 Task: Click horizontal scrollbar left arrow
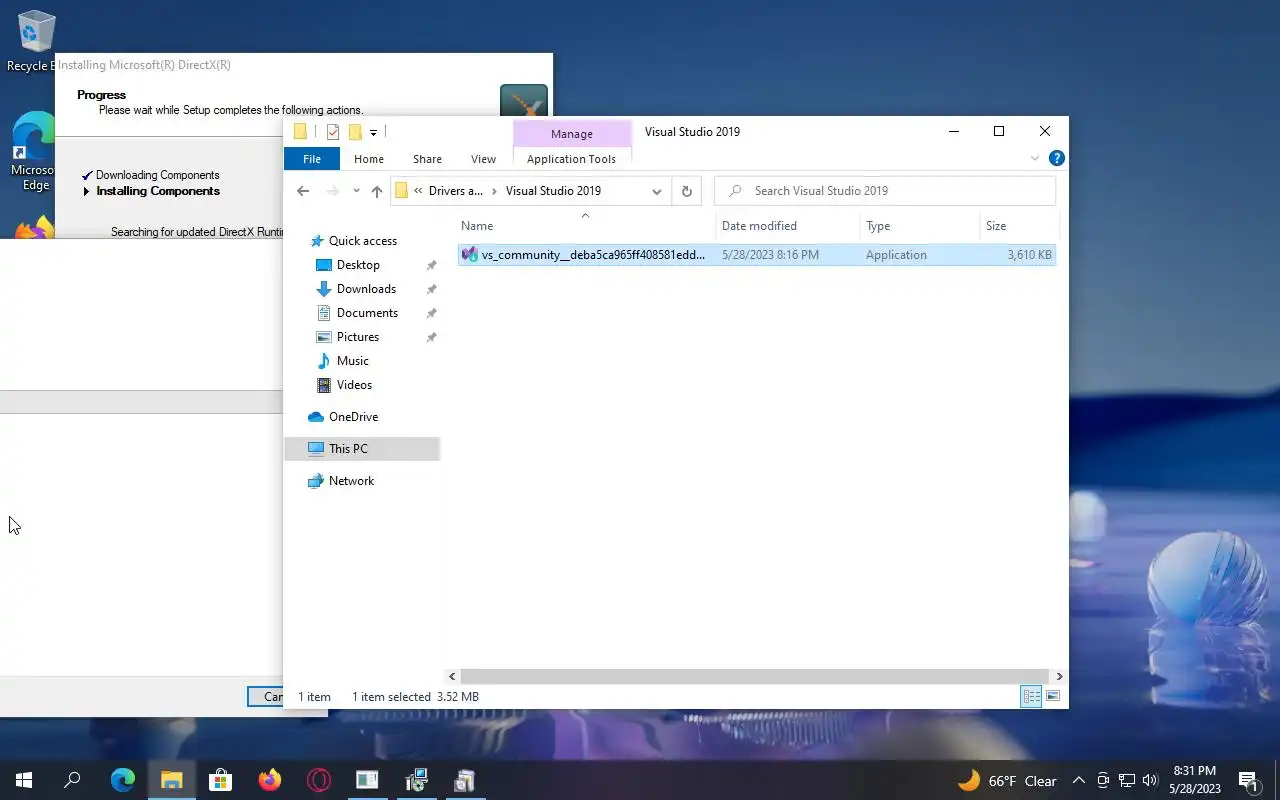click(x=452, y=677)
